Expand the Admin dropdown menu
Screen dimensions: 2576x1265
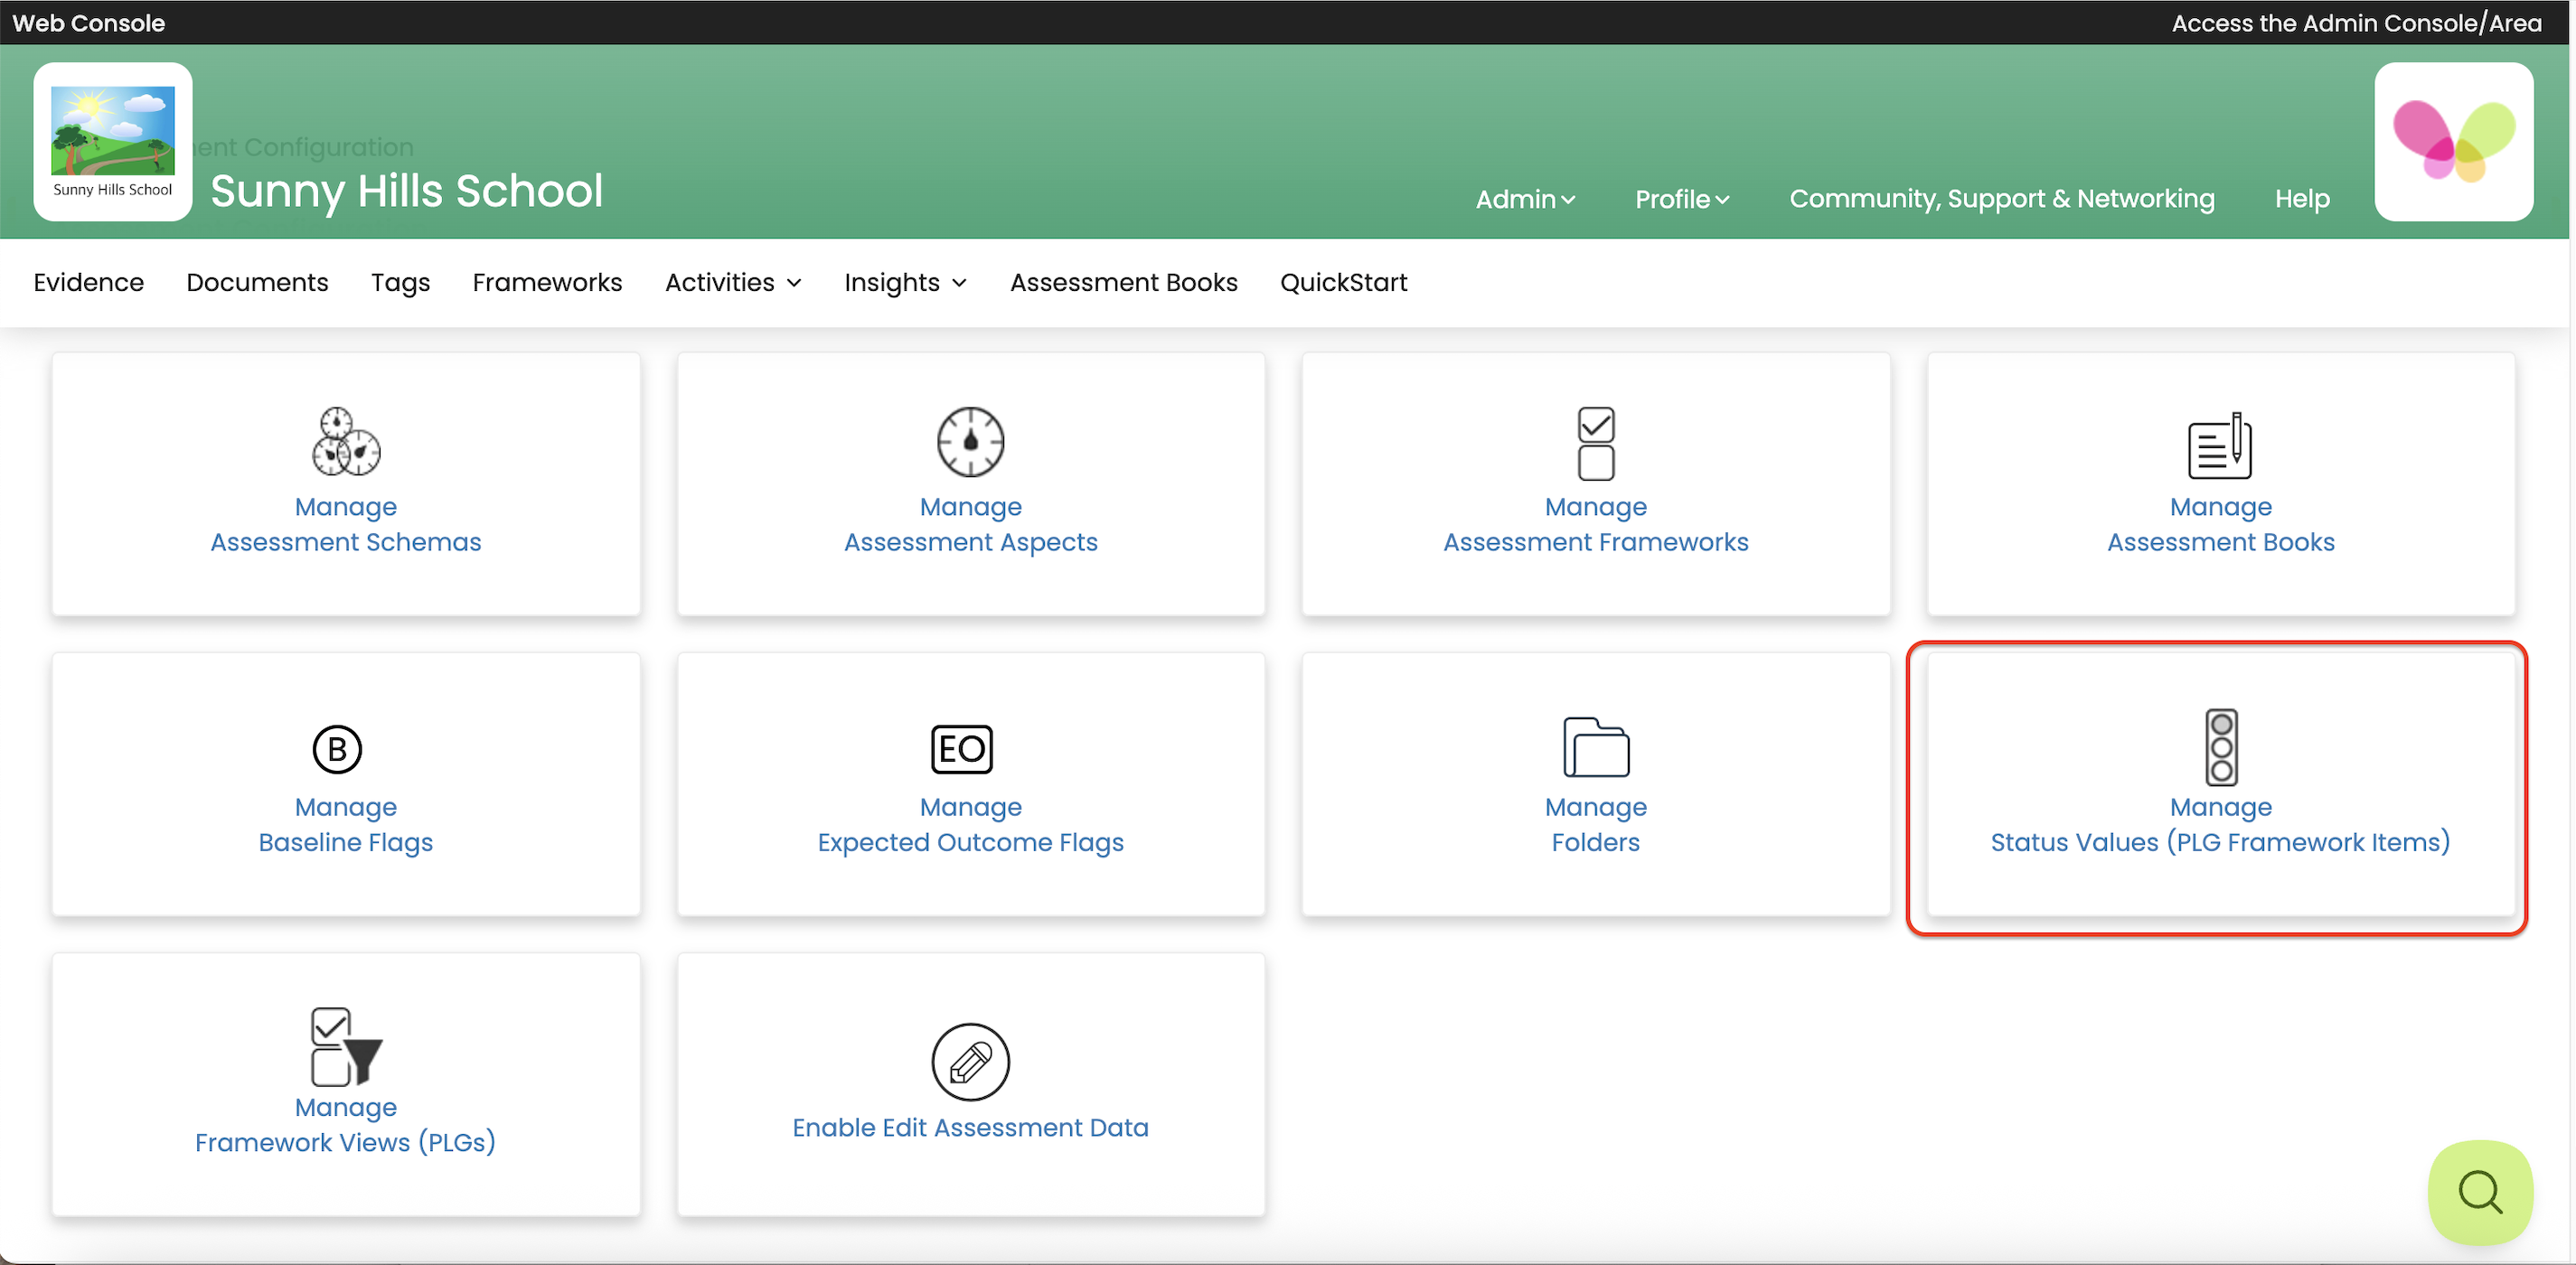pyautogui.click(x=1525, y=199)
